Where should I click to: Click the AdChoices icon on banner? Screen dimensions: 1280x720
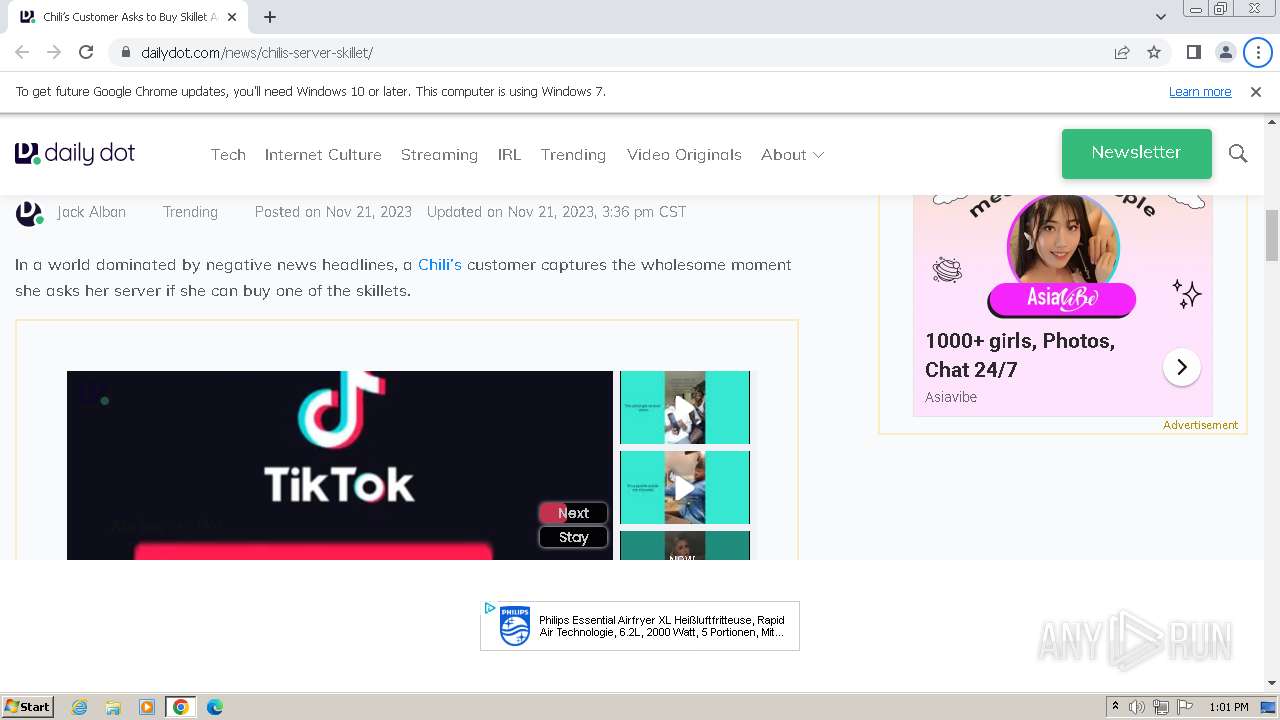[489, 608]
